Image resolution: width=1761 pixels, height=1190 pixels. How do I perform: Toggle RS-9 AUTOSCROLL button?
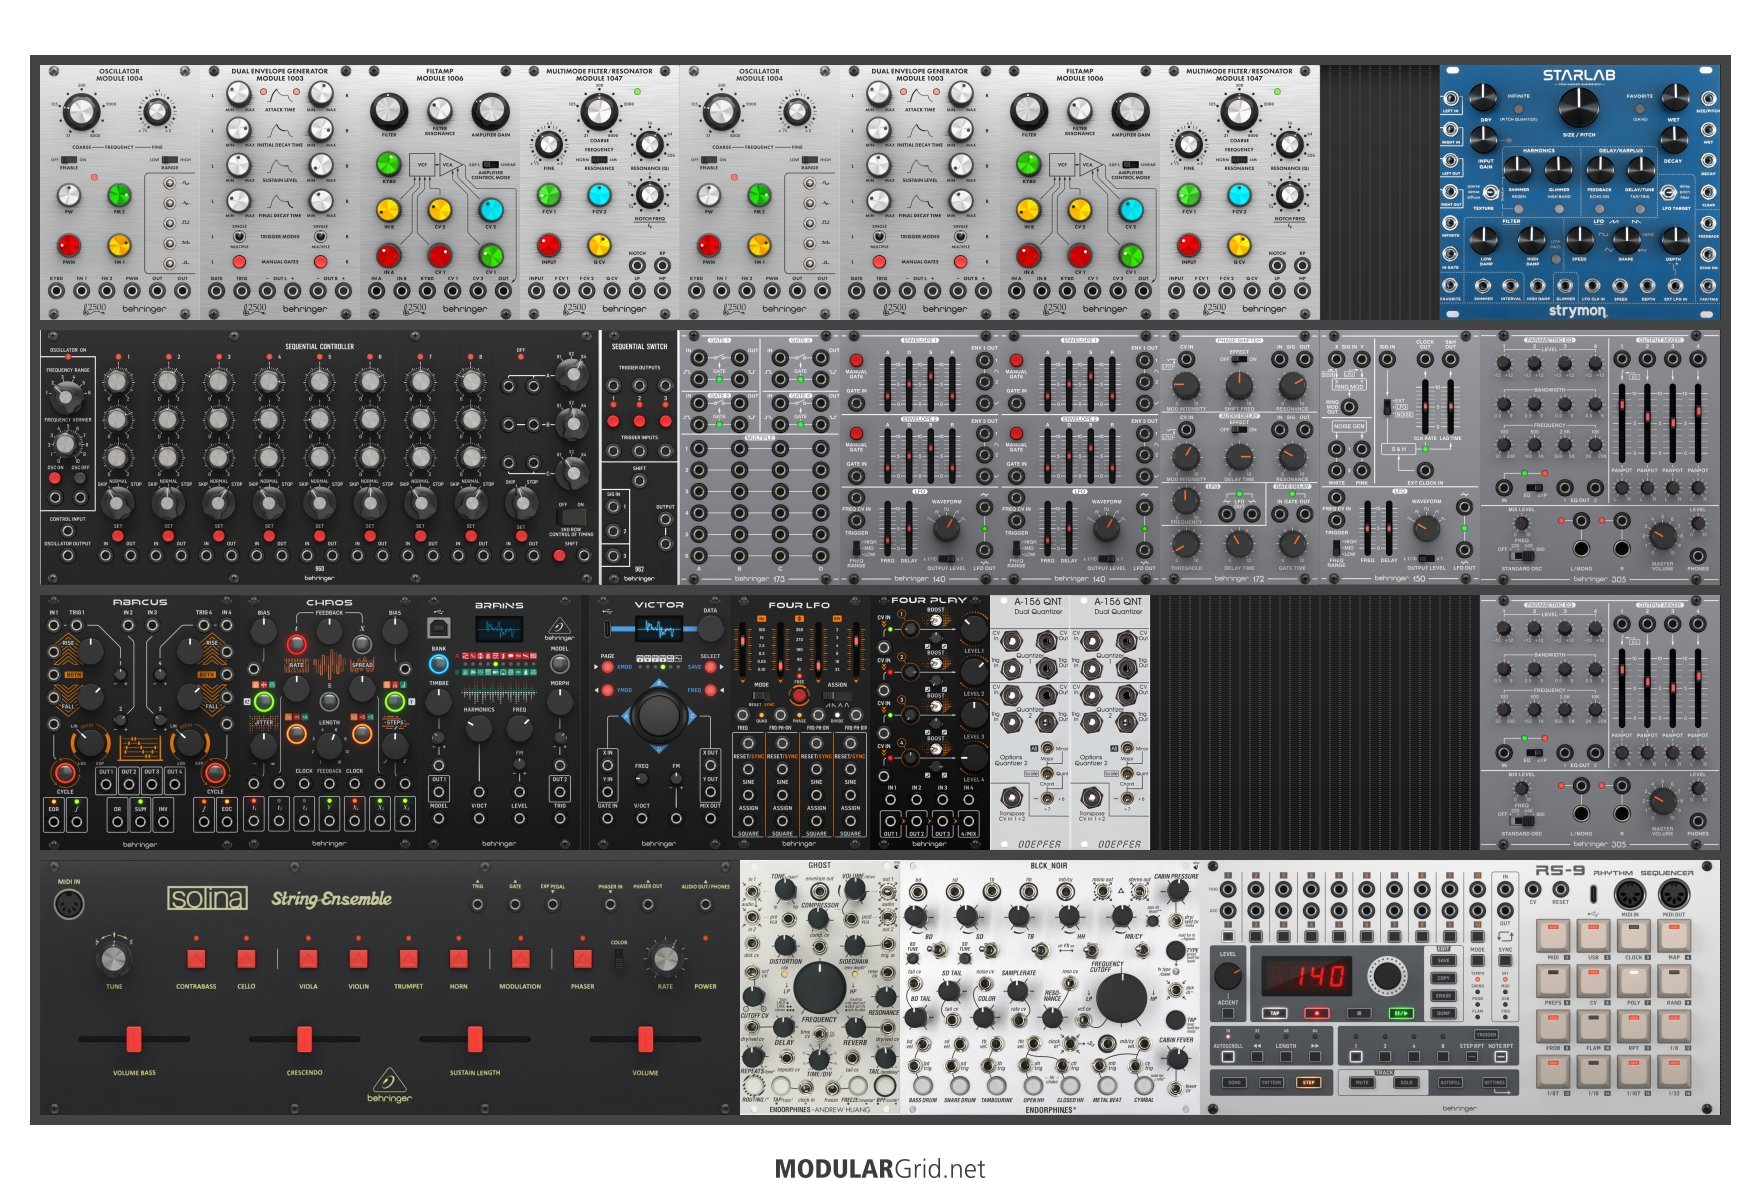click(x=1228, y=1057)
